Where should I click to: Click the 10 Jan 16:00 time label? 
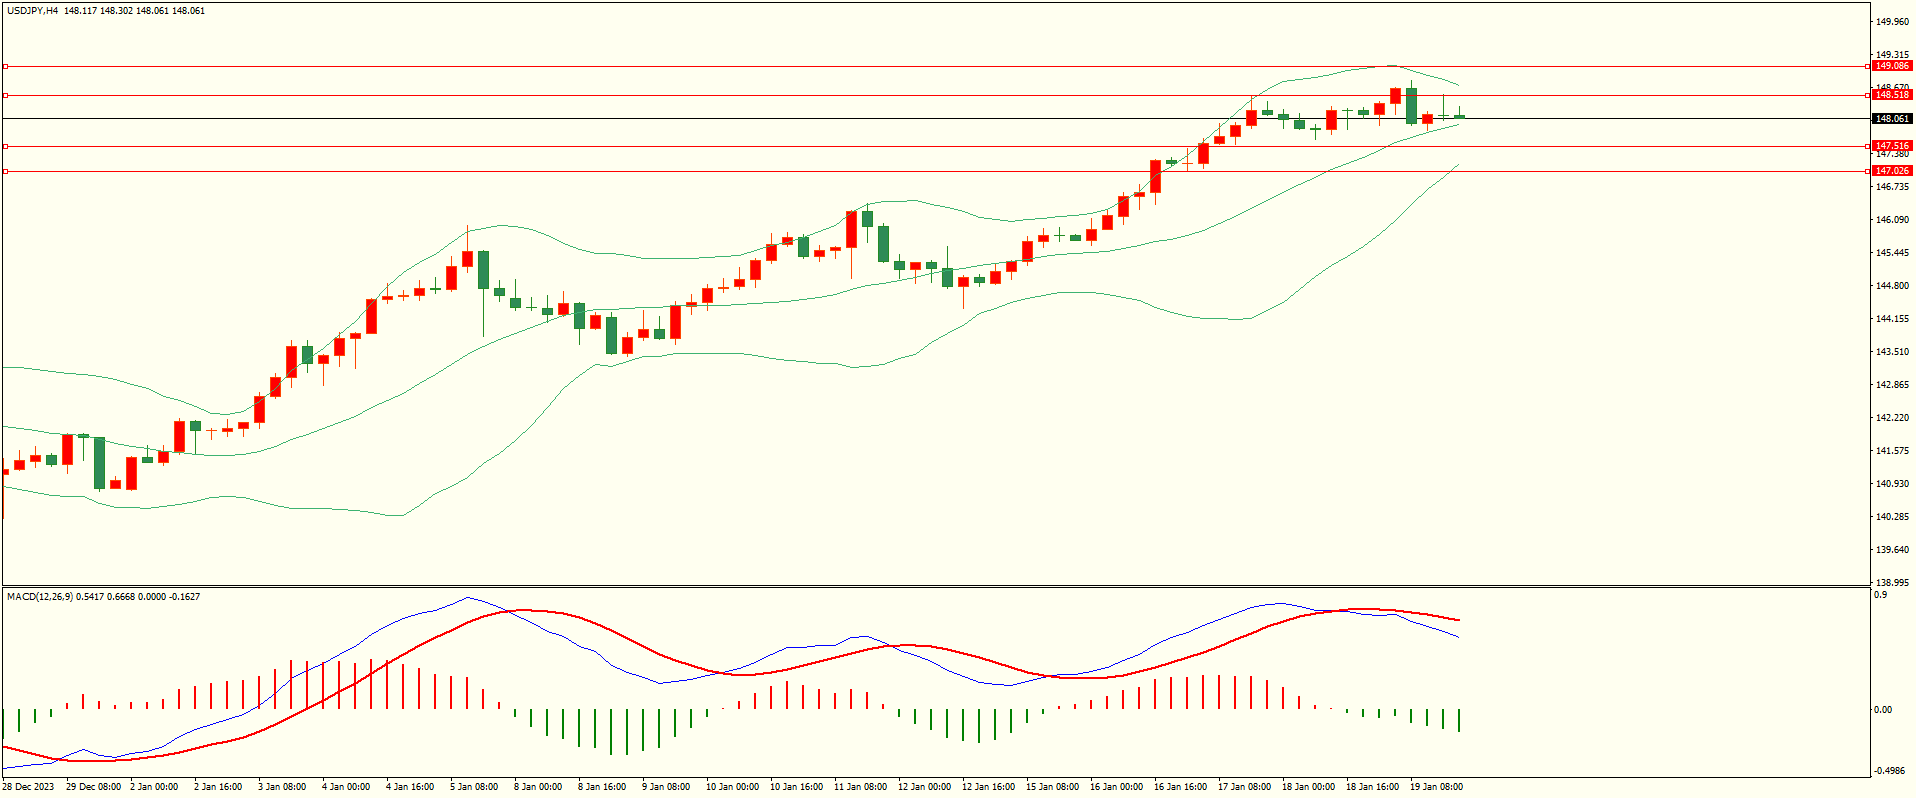coord(796,787)
